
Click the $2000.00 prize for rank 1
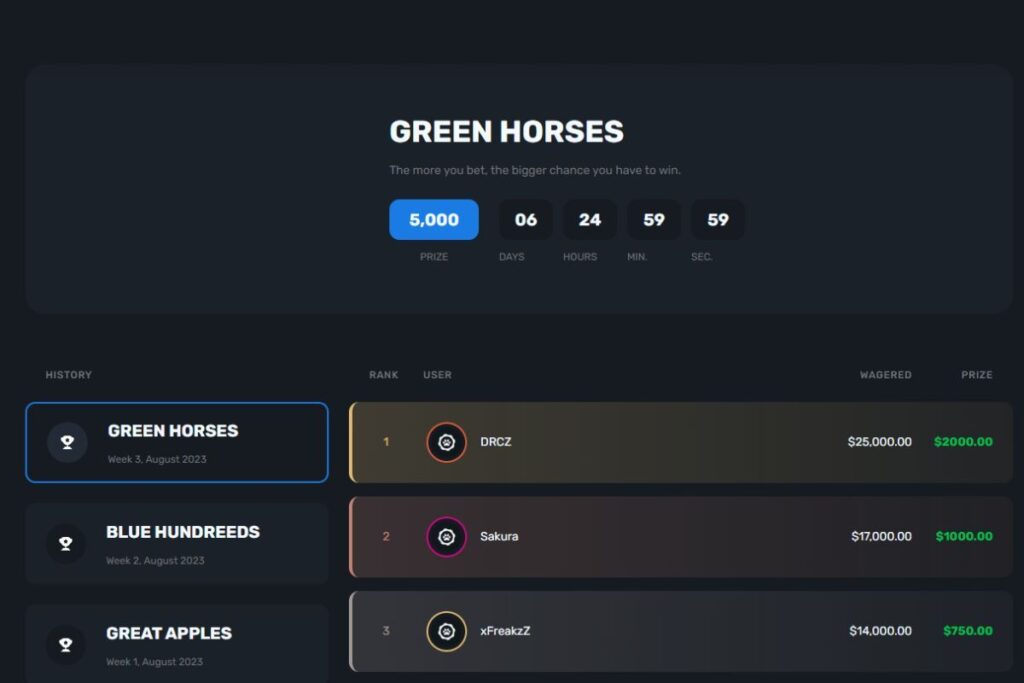coord(963,442)
